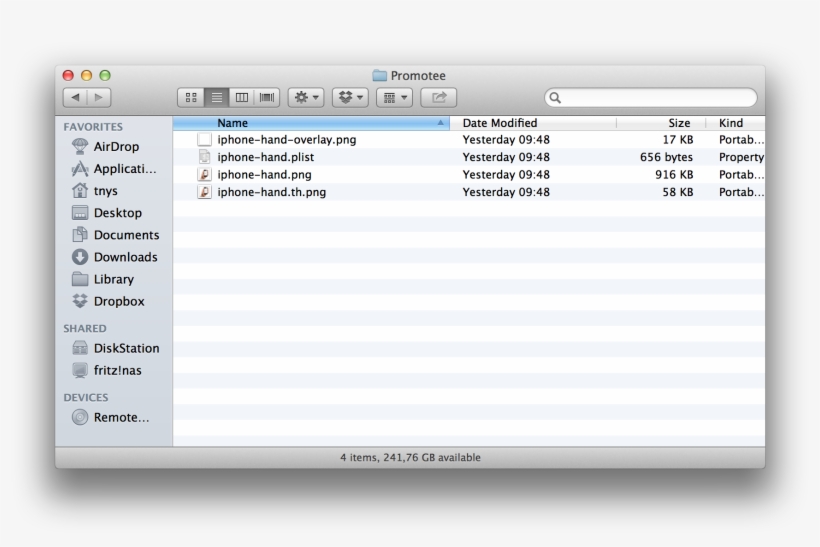Screen dimensions: 820x547
Task: Go back with the left arrow
Action: pos(75,98)
